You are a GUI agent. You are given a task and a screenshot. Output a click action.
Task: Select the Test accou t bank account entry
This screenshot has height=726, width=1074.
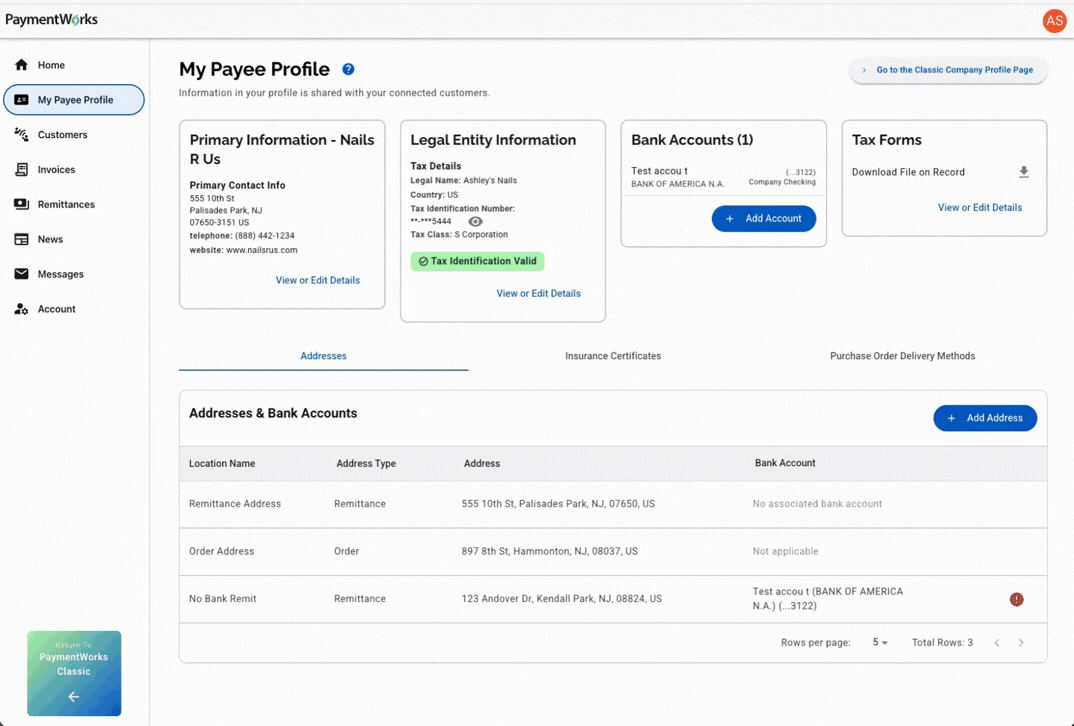[x=723, y=177]
